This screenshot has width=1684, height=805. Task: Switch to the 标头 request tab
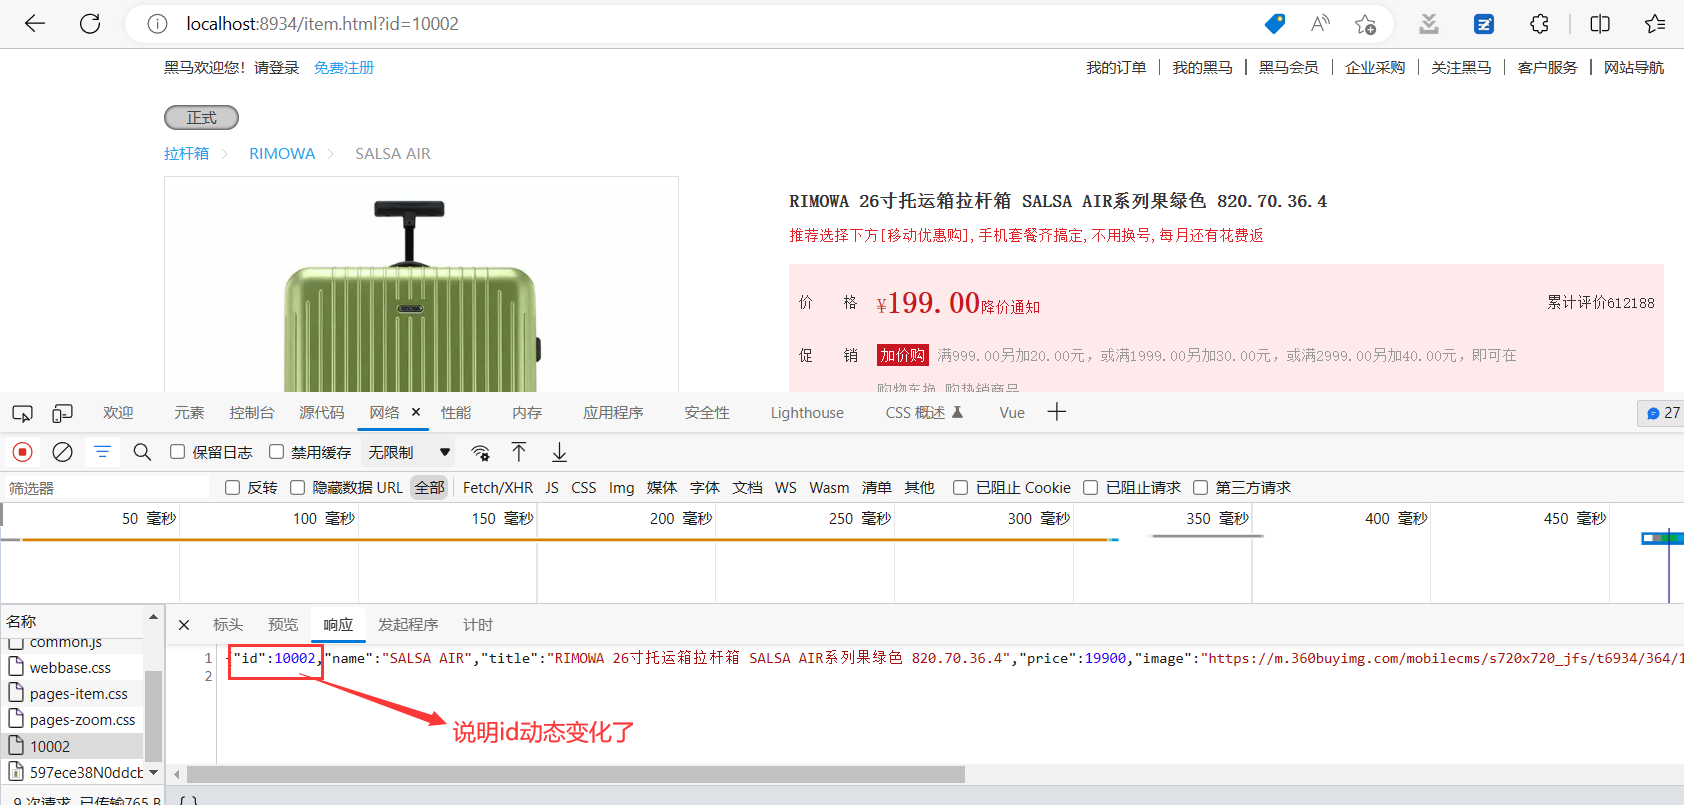(228, 625)
